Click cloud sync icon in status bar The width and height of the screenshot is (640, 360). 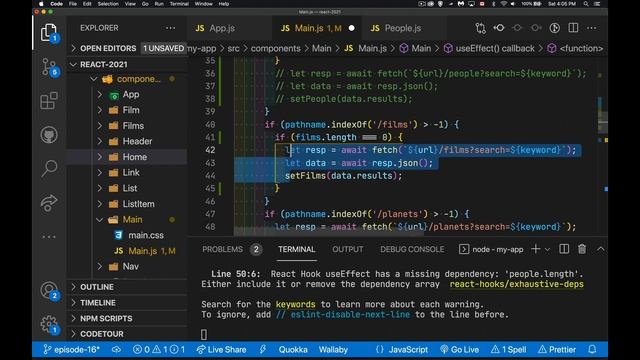[116, 349]
